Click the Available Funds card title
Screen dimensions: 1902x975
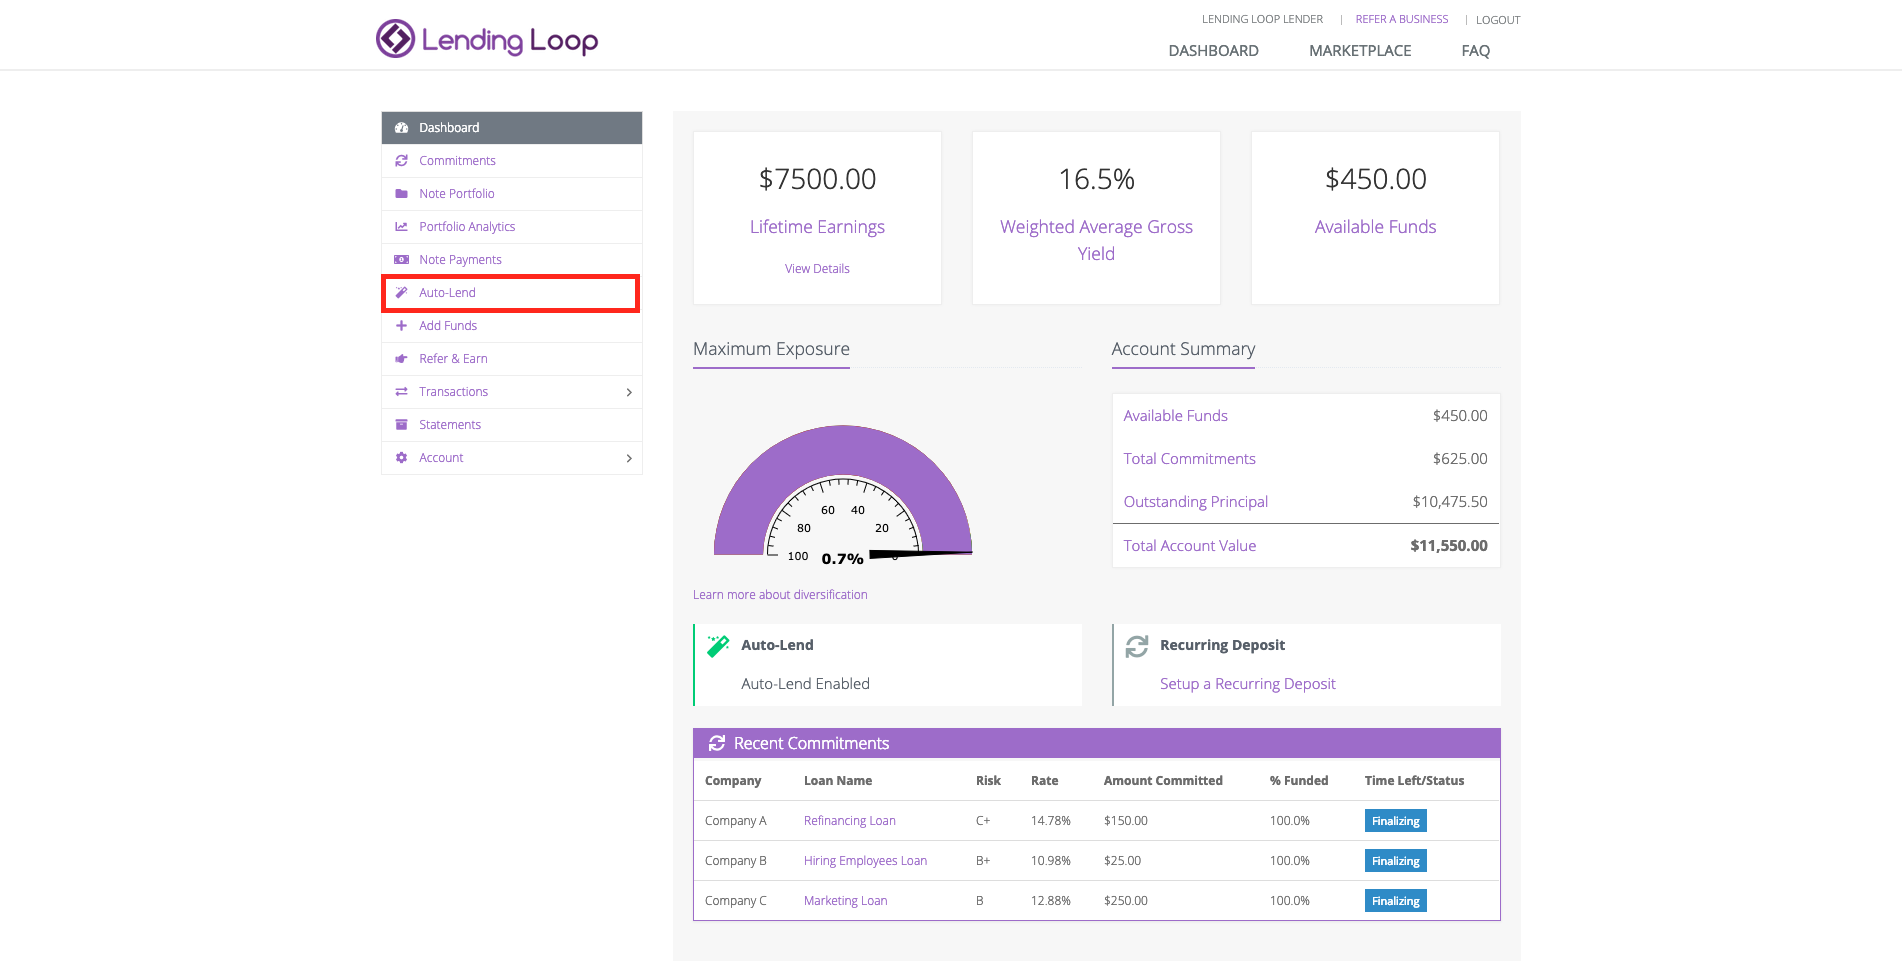click(x=1375, y=227)
